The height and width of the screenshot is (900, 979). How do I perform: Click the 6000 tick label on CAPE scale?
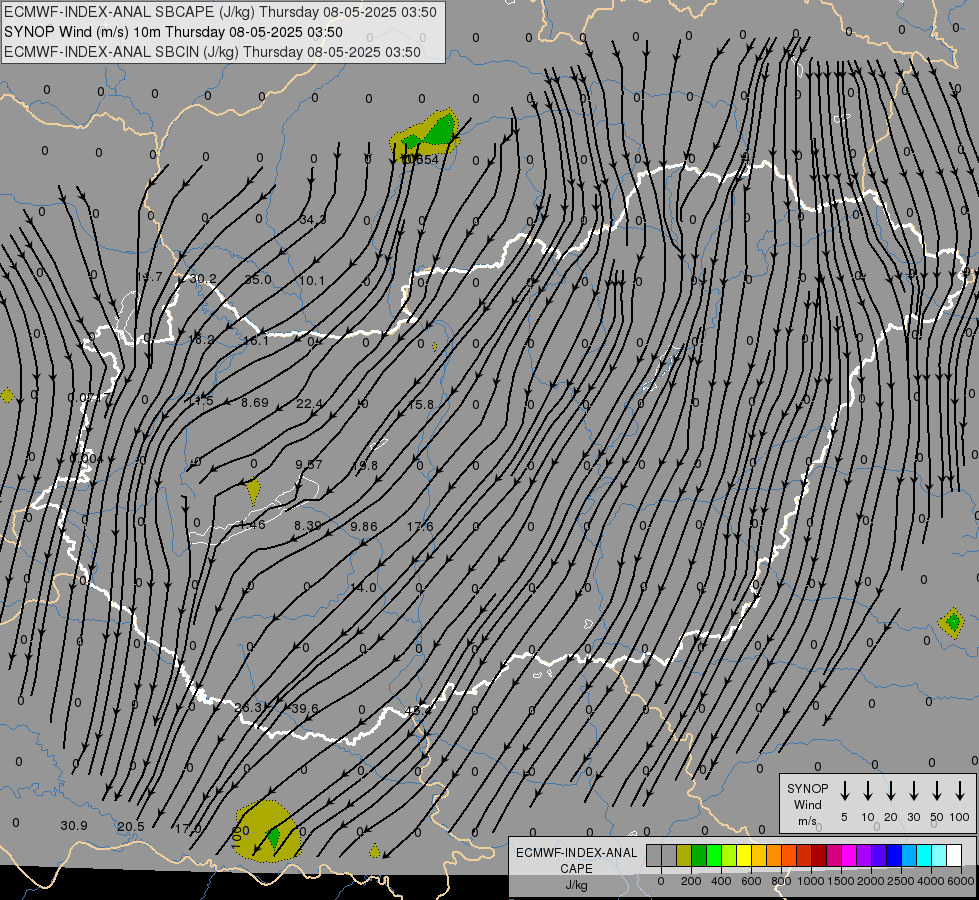click(961, 881)
